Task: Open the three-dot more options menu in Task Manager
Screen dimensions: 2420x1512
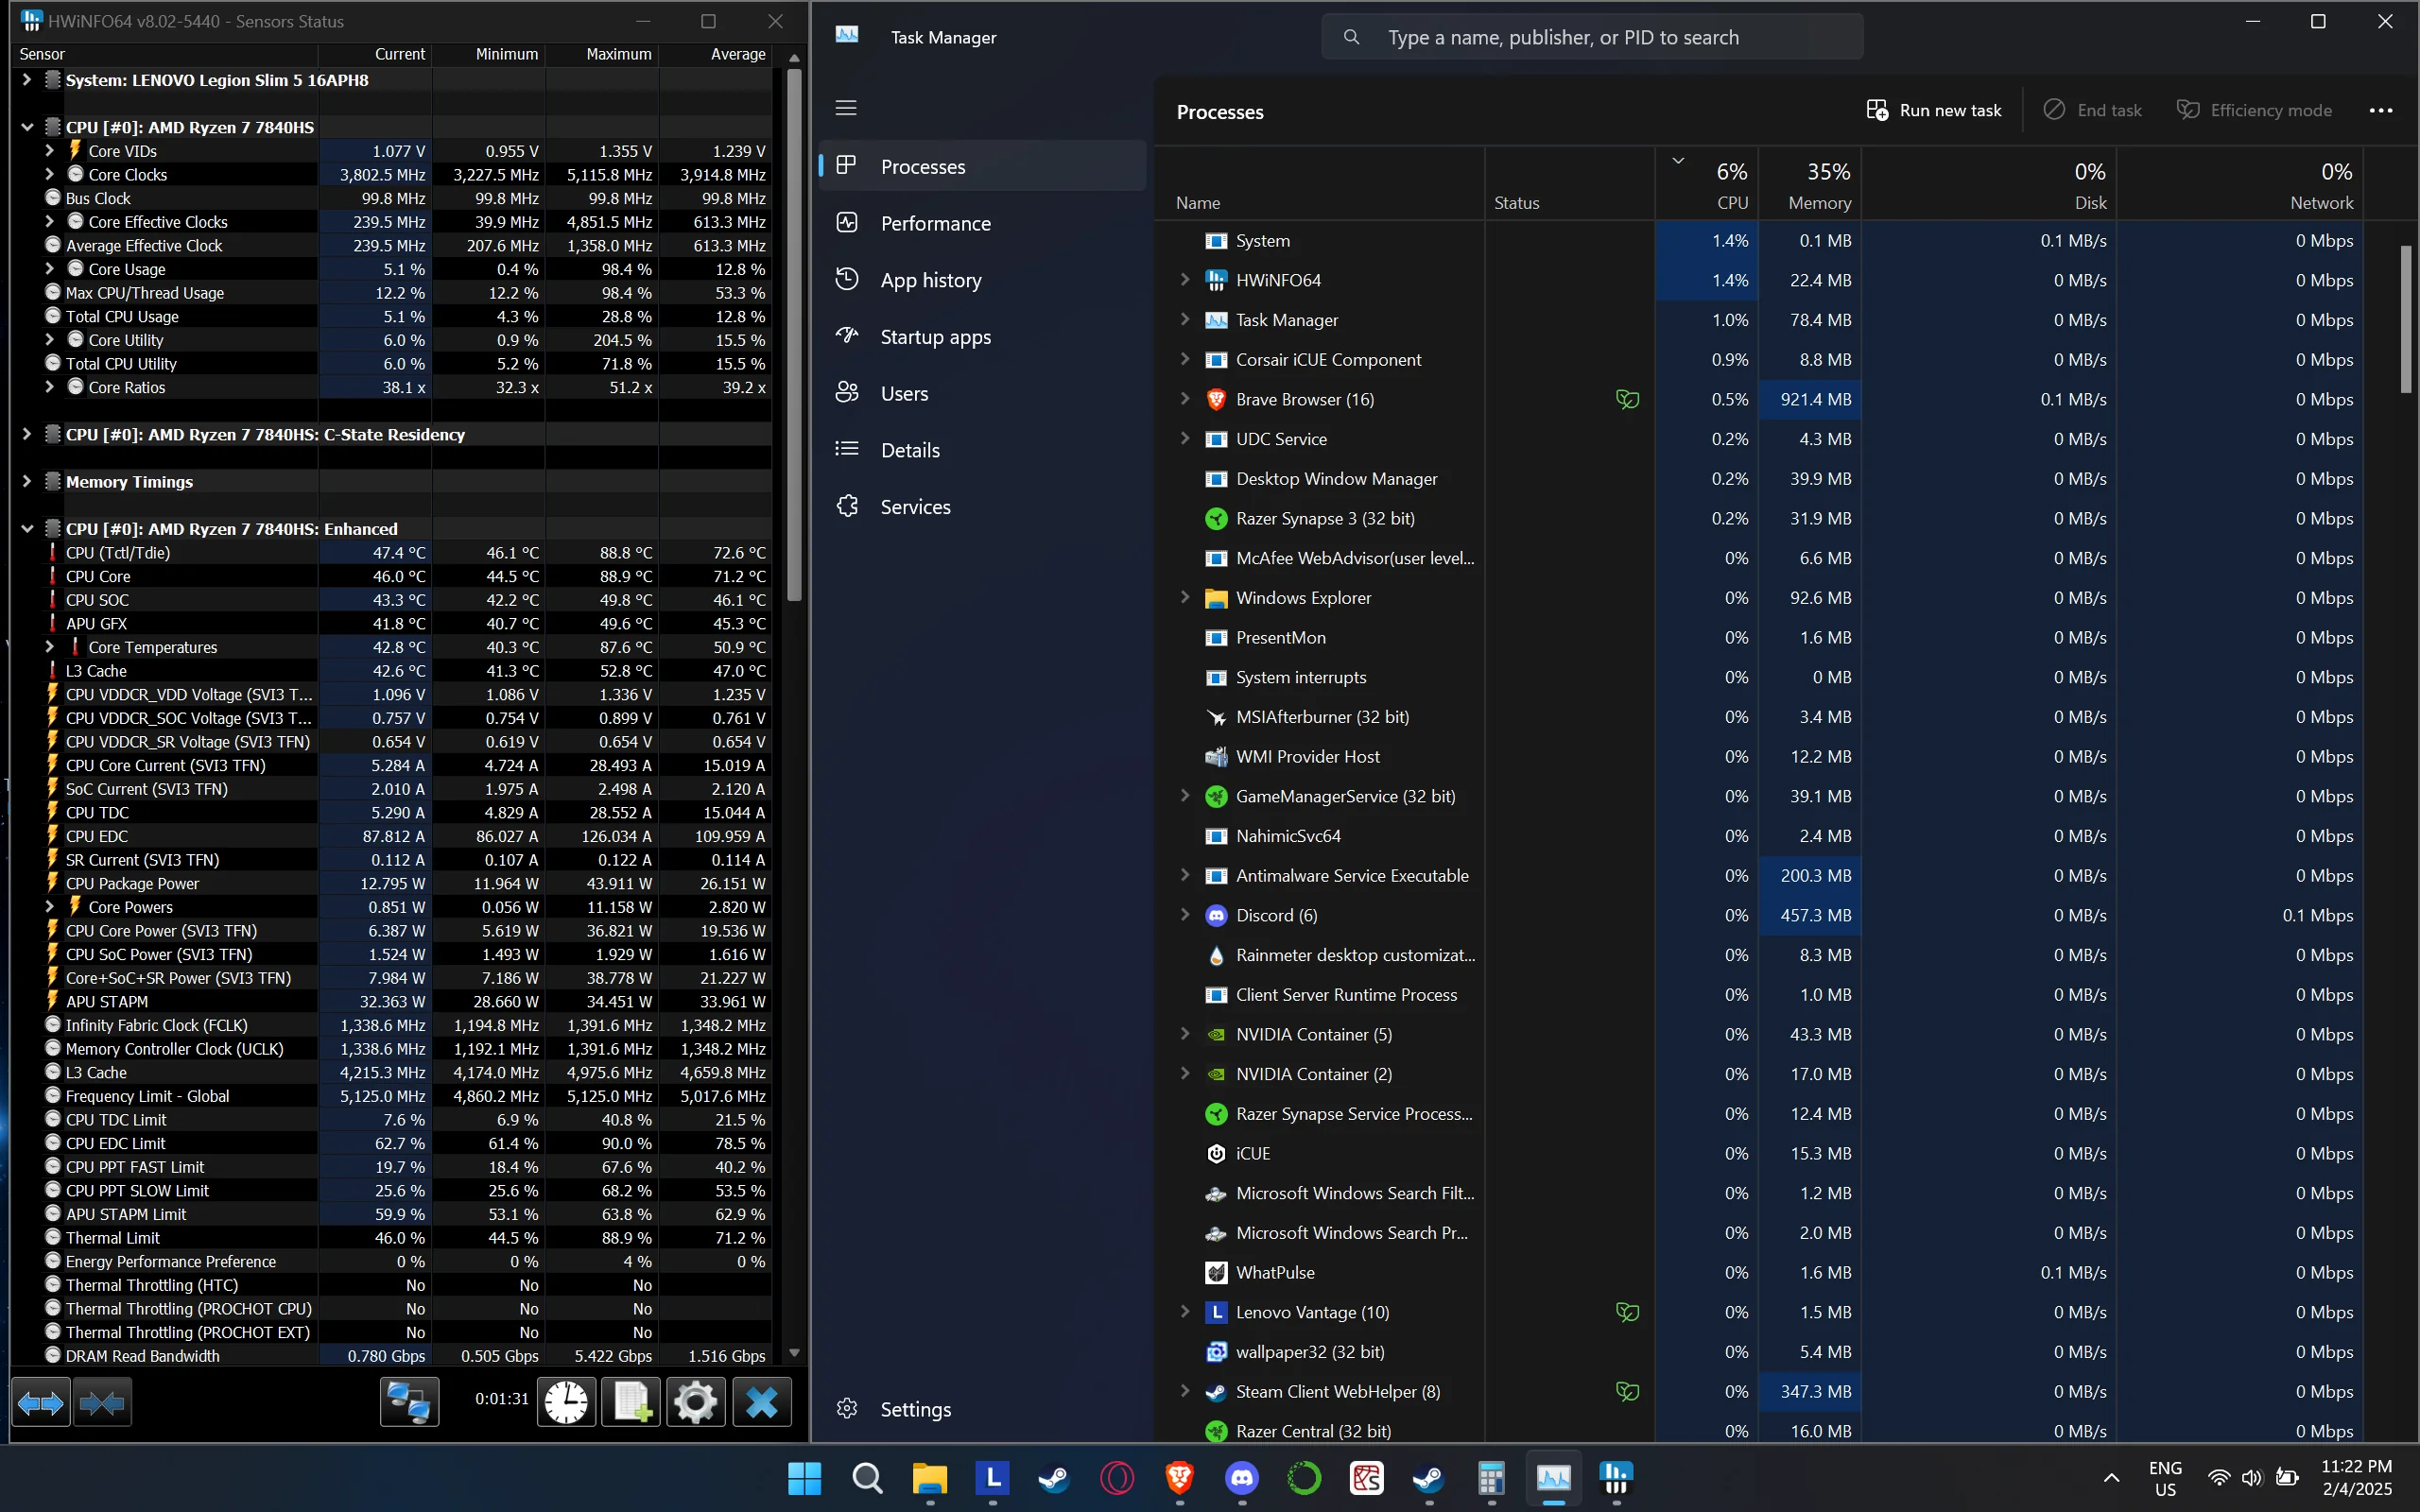Action: click(x=2381, y=111)
